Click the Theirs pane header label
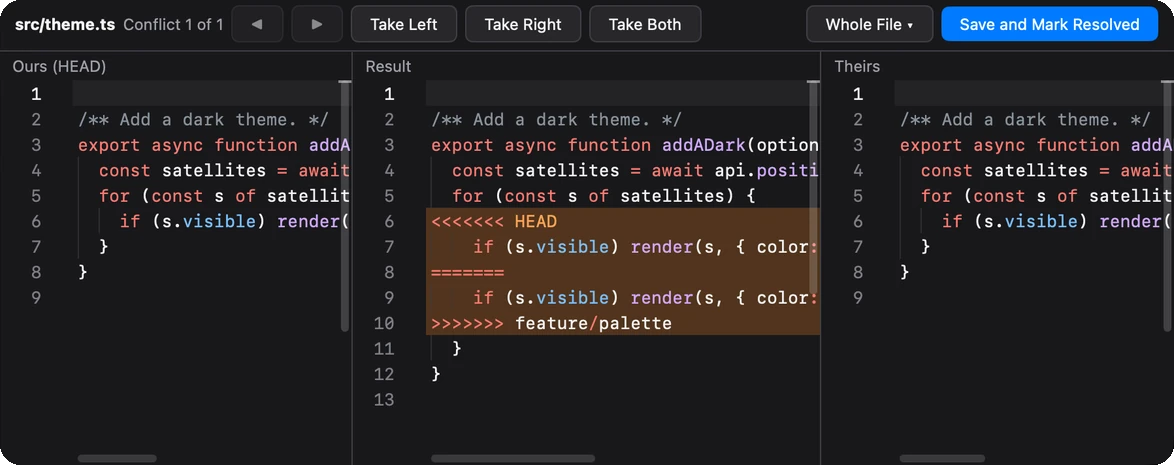 click(857, 66)
